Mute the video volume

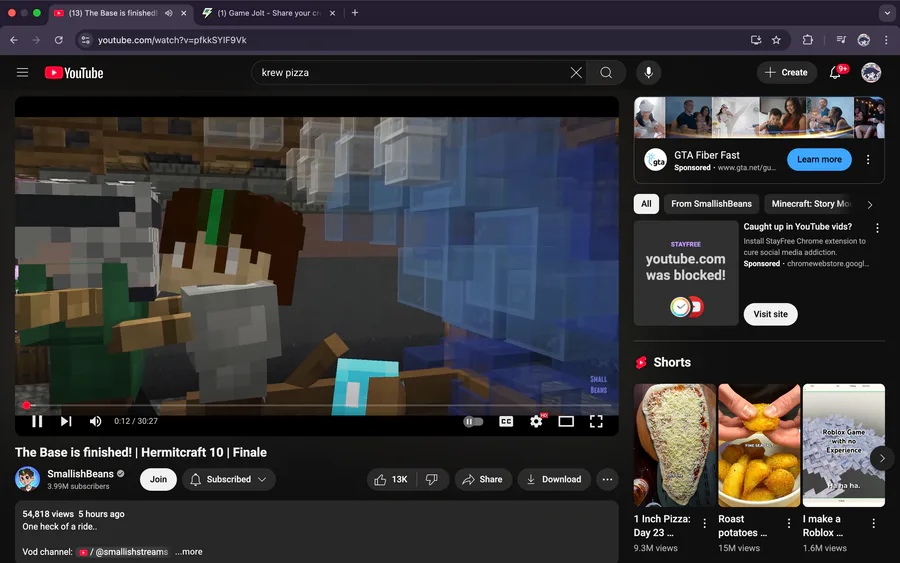click(x=95, y=421)
